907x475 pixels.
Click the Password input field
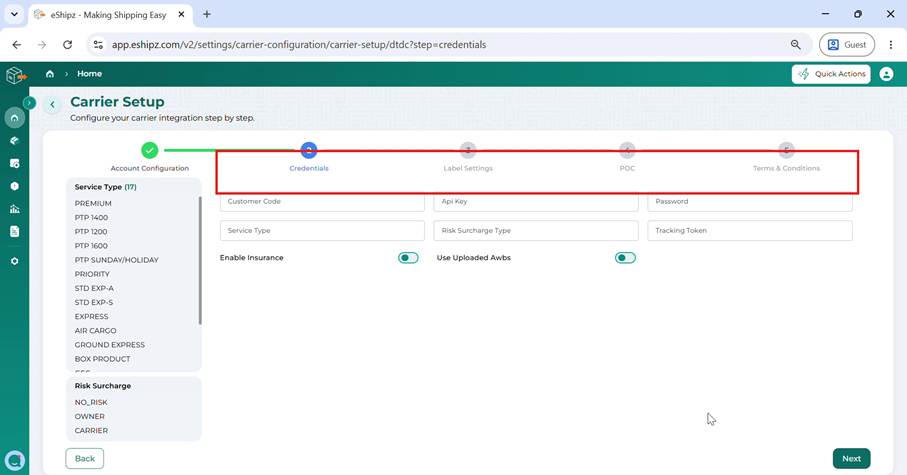pos(750,201)
